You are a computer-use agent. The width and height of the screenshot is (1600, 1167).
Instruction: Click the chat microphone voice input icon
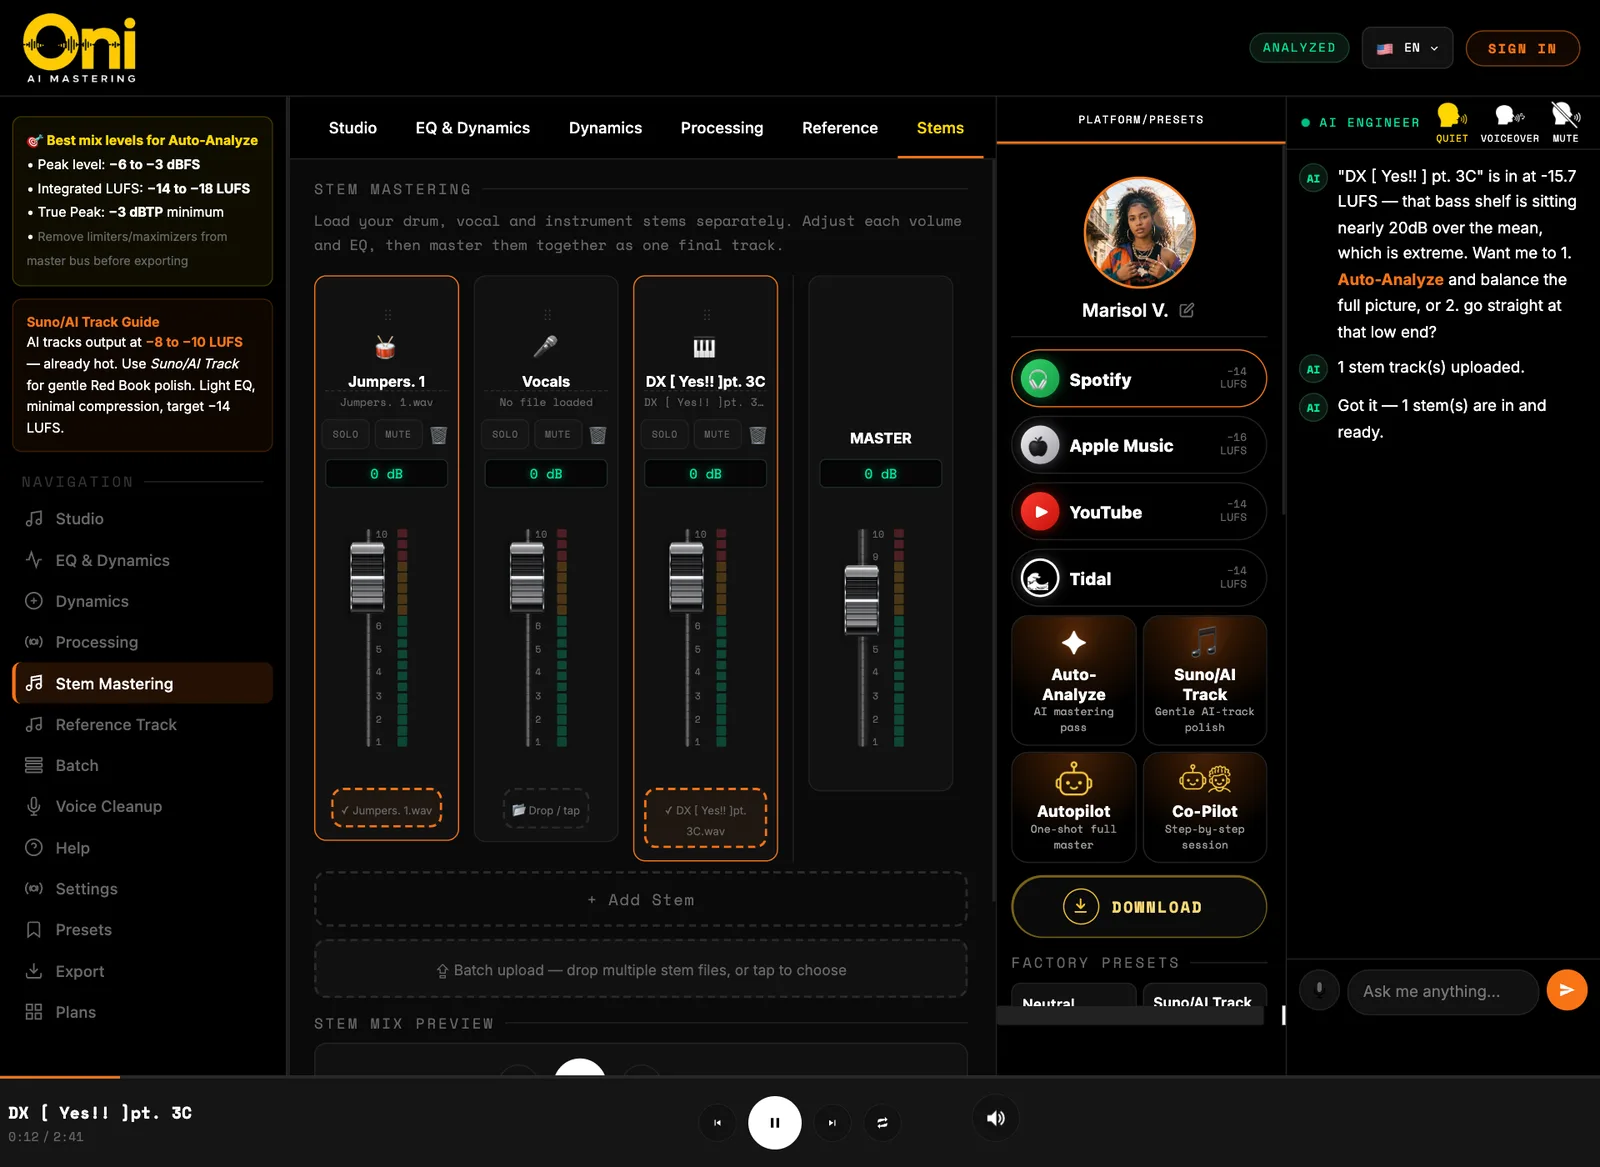coord(1319,990)
